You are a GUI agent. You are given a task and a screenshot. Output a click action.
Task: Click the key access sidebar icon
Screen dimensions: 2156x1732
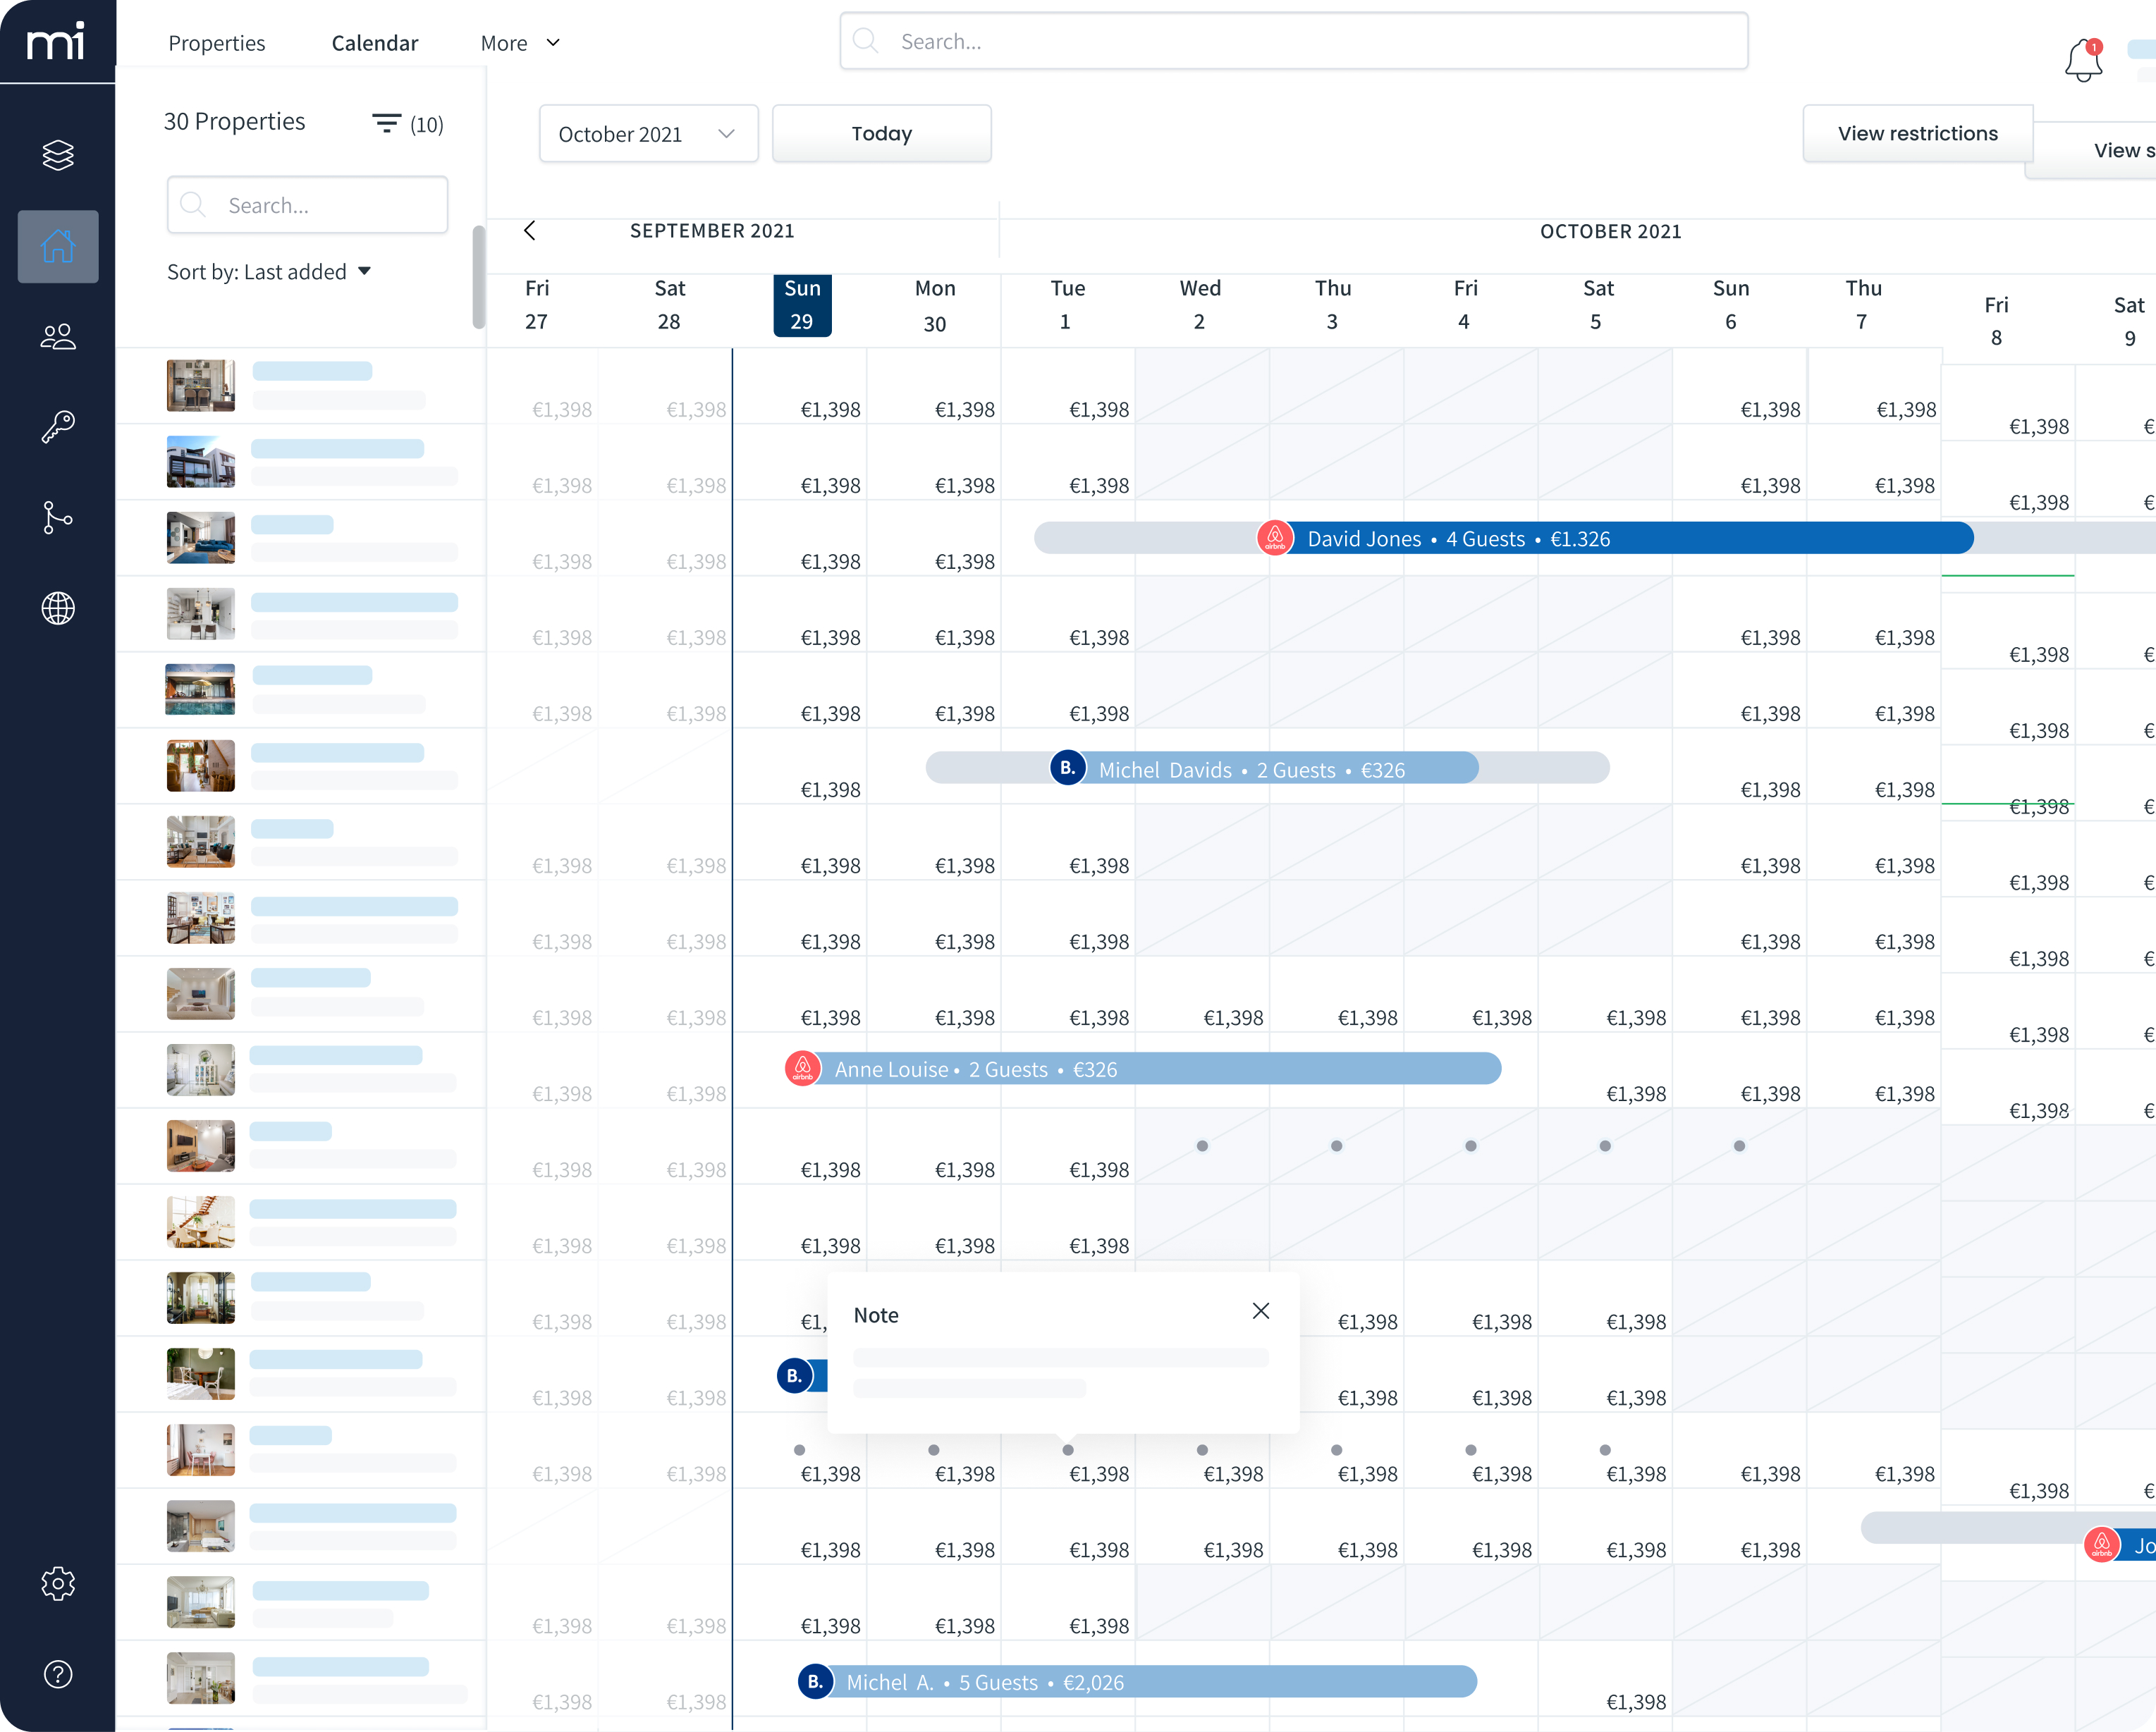[58, 427]
